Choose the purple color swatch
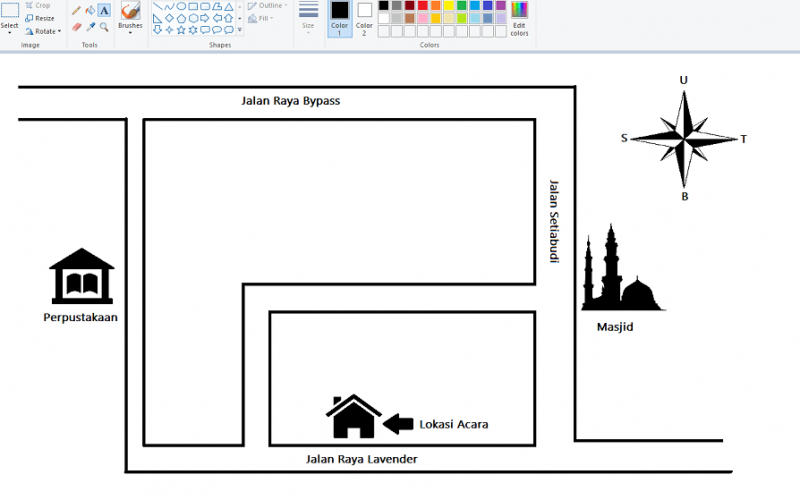Viewport: 800px width, 500px height. pyautogui.click(x=501, y=6)
